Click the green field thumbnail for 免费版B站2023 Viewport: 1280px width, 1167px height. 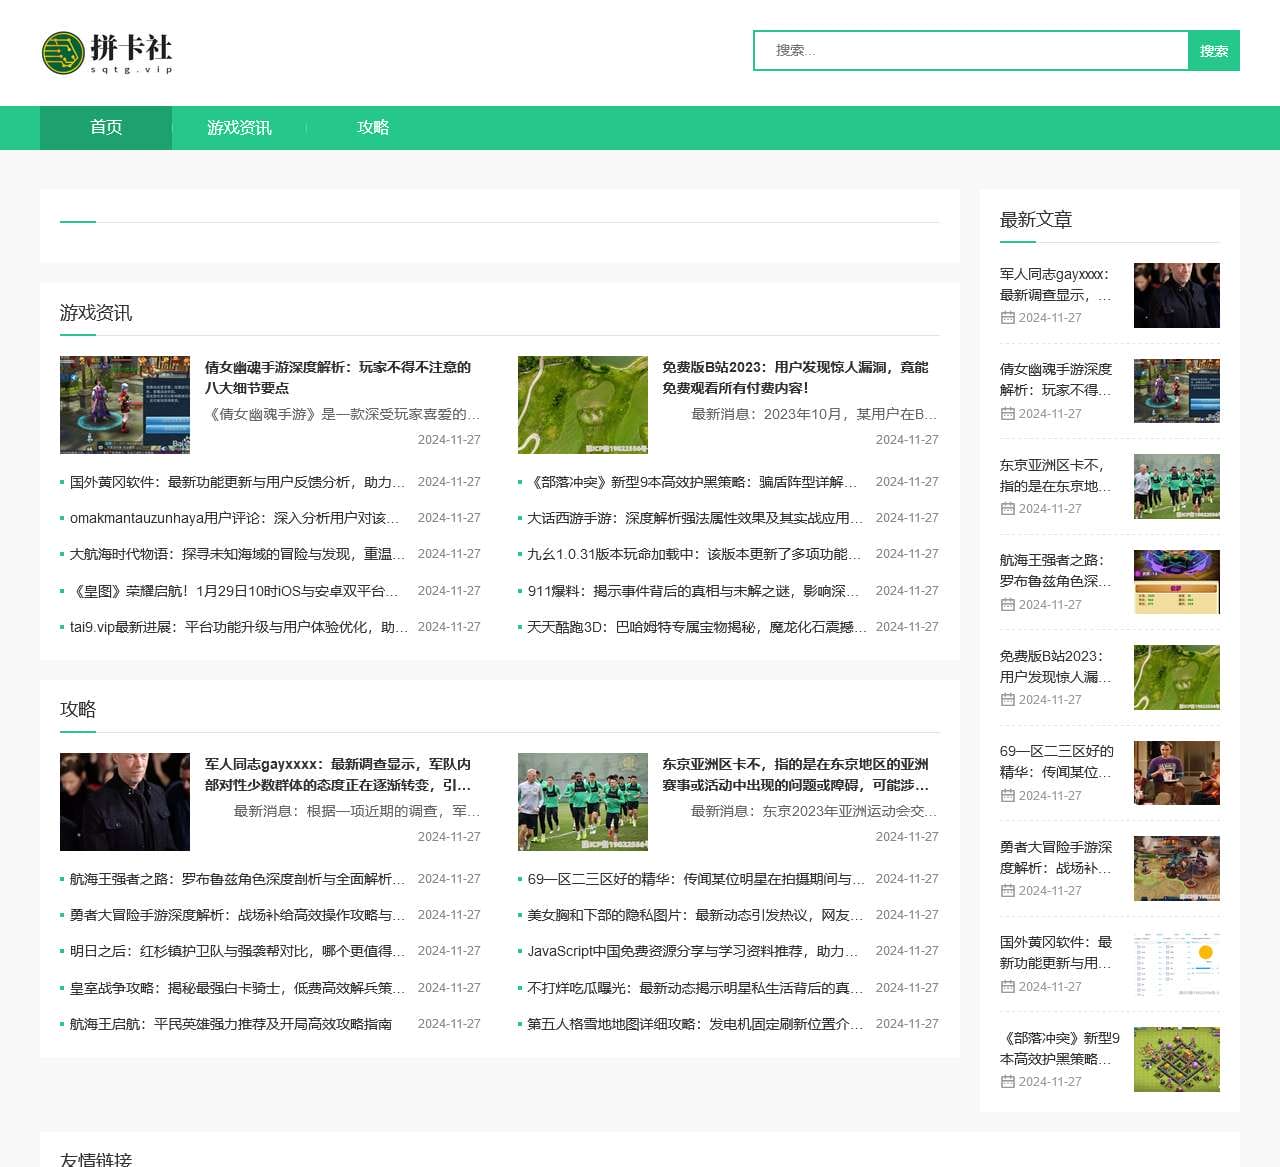(582, 405)
